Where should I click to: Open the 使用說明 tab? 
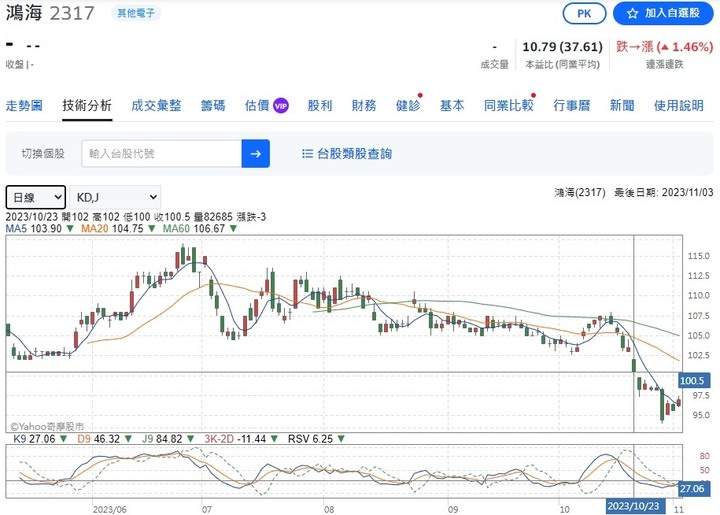[679, 106]
